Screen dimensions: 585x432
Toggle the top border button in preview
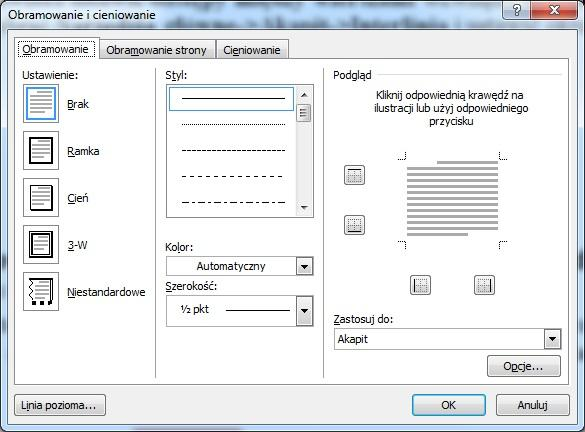[354, 175]
